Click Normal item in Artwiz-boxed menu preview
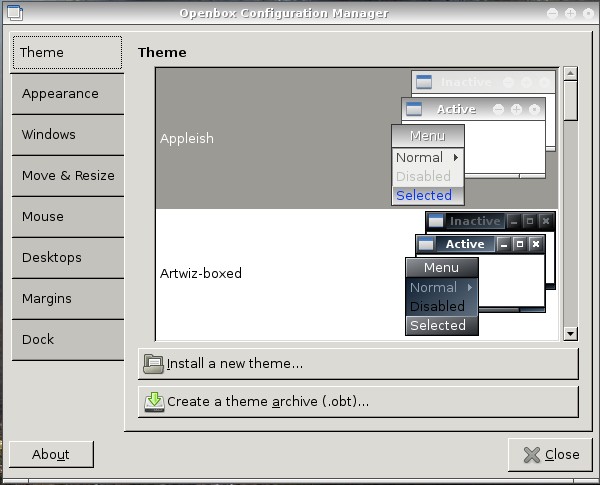This screenshot has height=485, width=600. (x=442, y=288)
